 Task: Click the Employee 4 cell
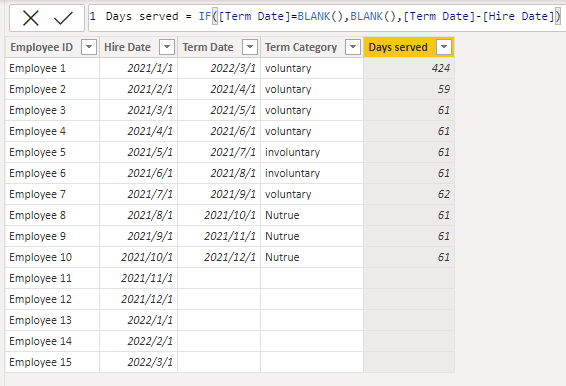click(52, 131)
